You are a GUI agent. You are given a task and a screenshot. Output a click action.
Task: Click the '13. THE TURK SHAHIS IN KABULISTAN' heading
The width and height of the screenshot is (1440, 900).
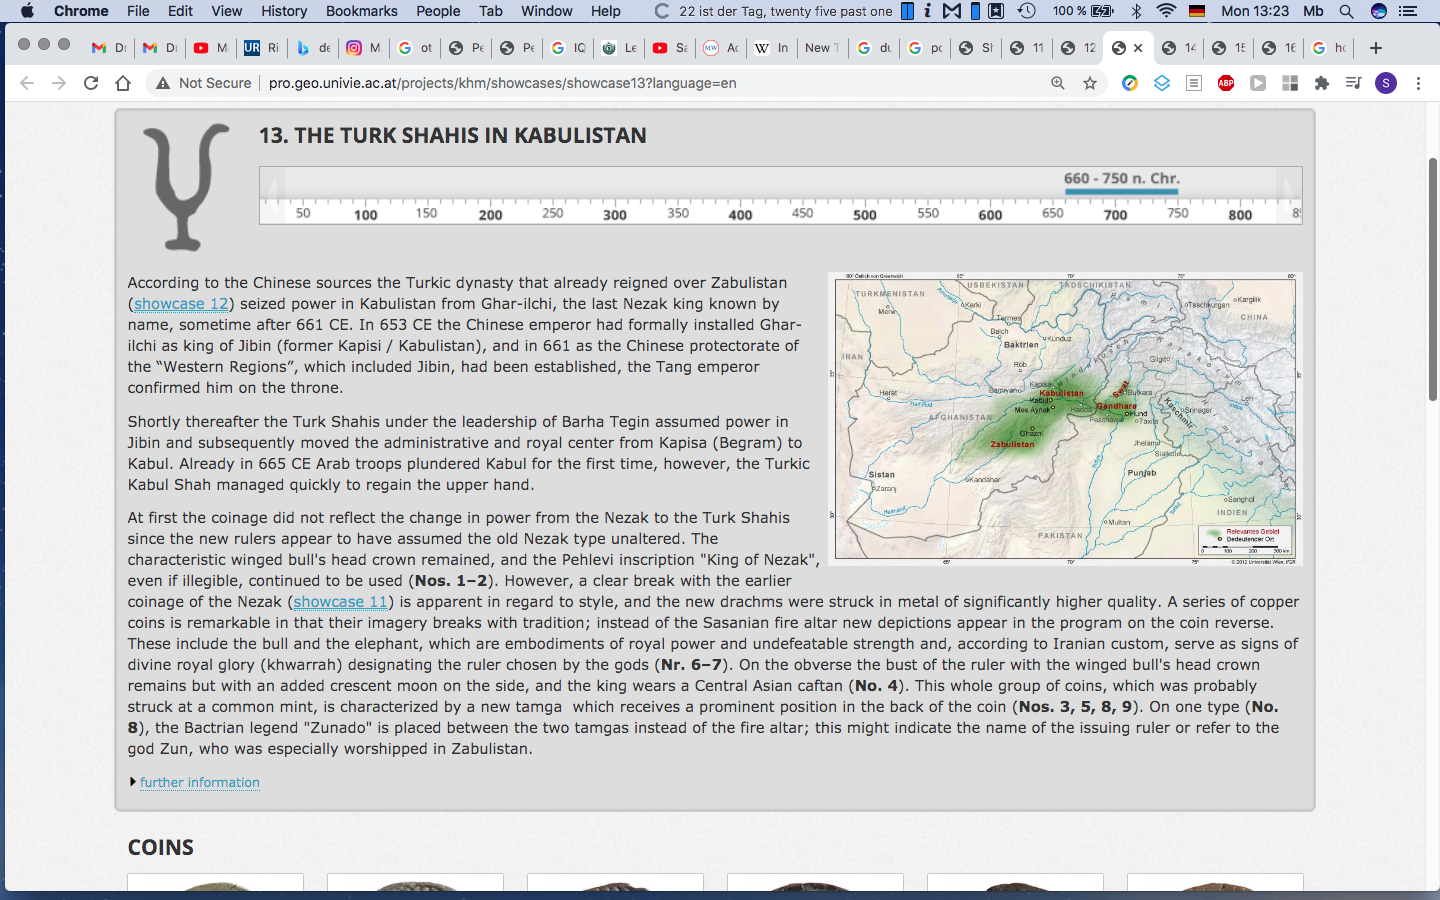click(453, 136)
